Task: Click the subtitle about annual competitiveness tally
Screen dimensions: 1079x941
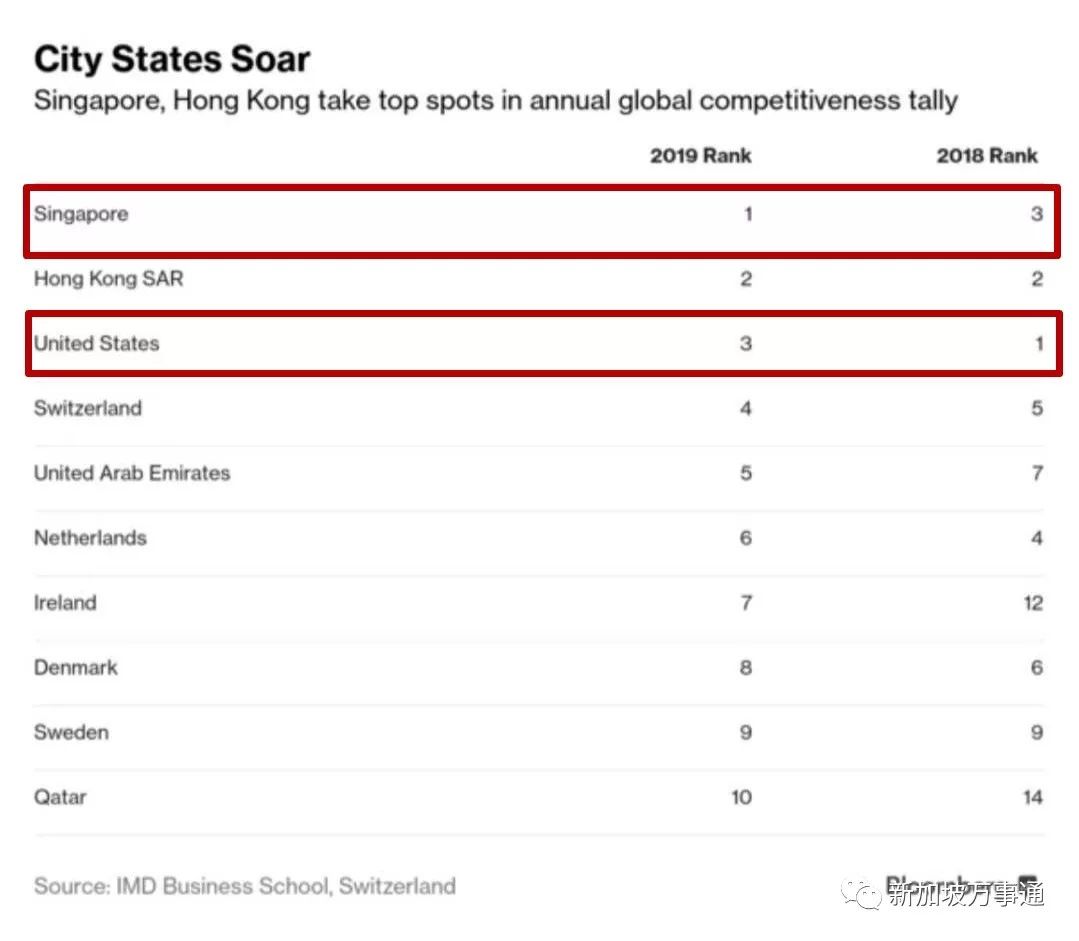Action: tap(496, 101)
